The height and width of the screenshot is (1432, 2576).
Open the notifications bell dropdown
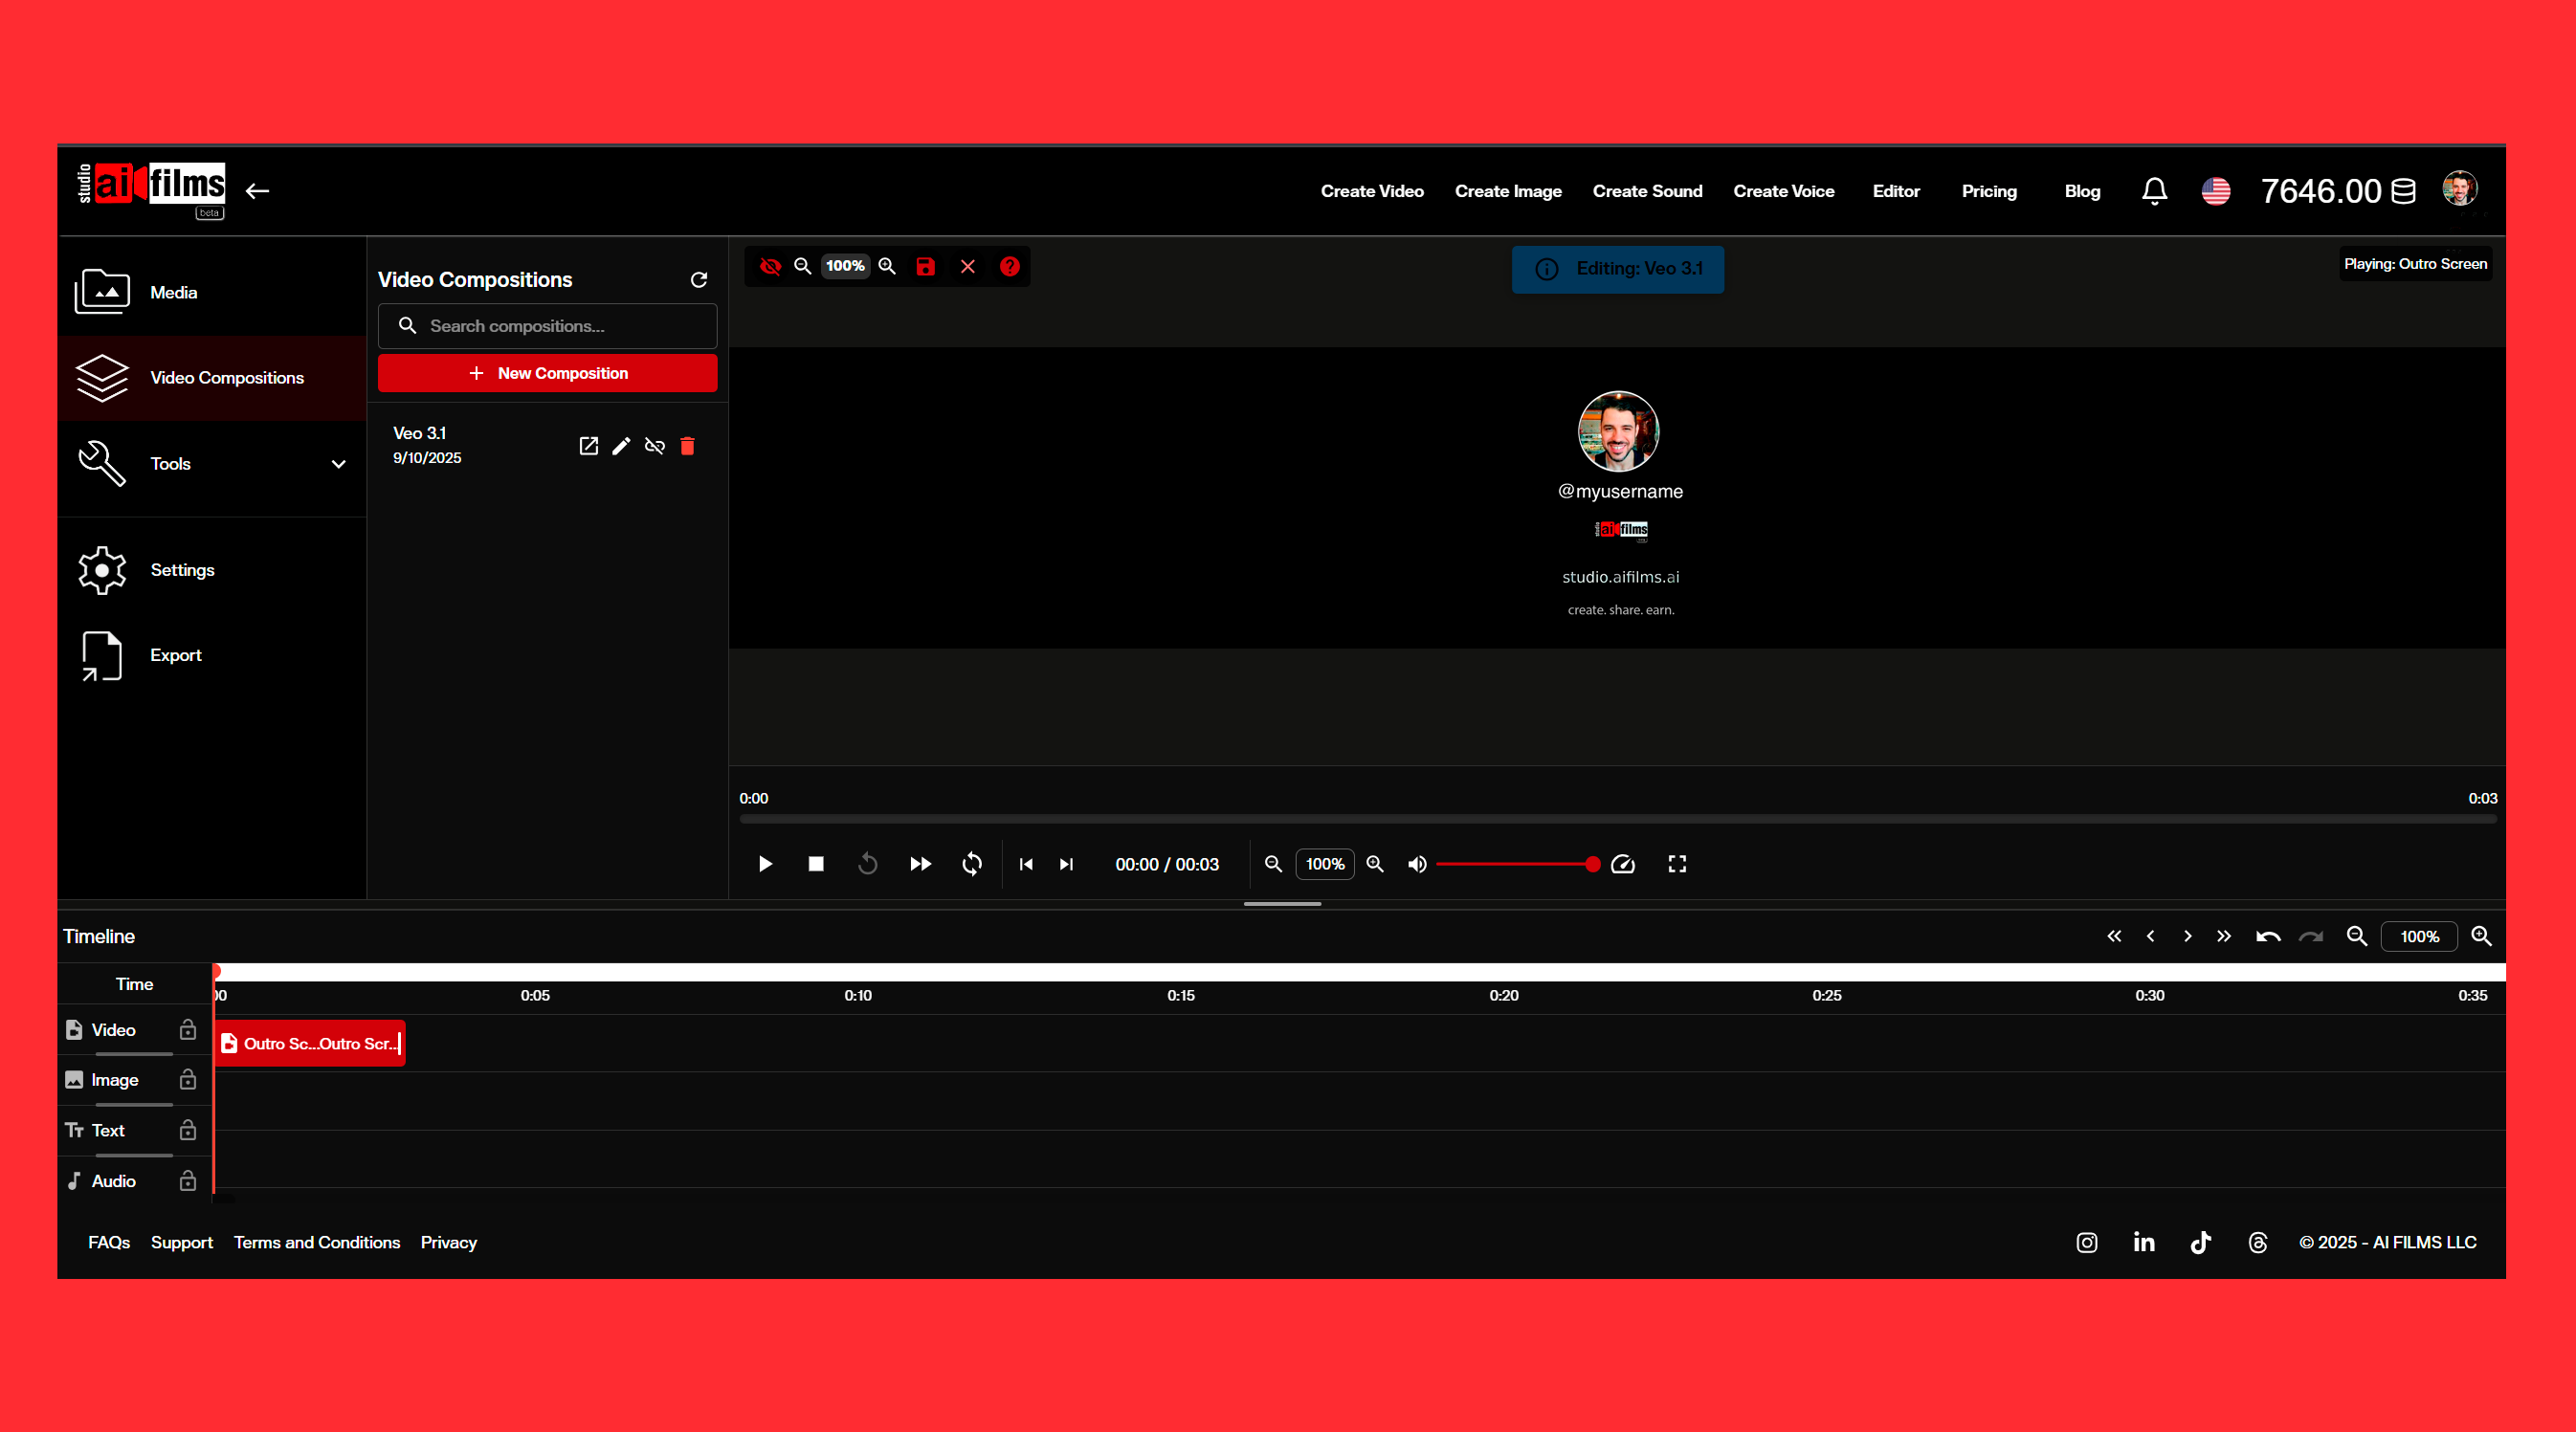click(x=2154, y=190)
